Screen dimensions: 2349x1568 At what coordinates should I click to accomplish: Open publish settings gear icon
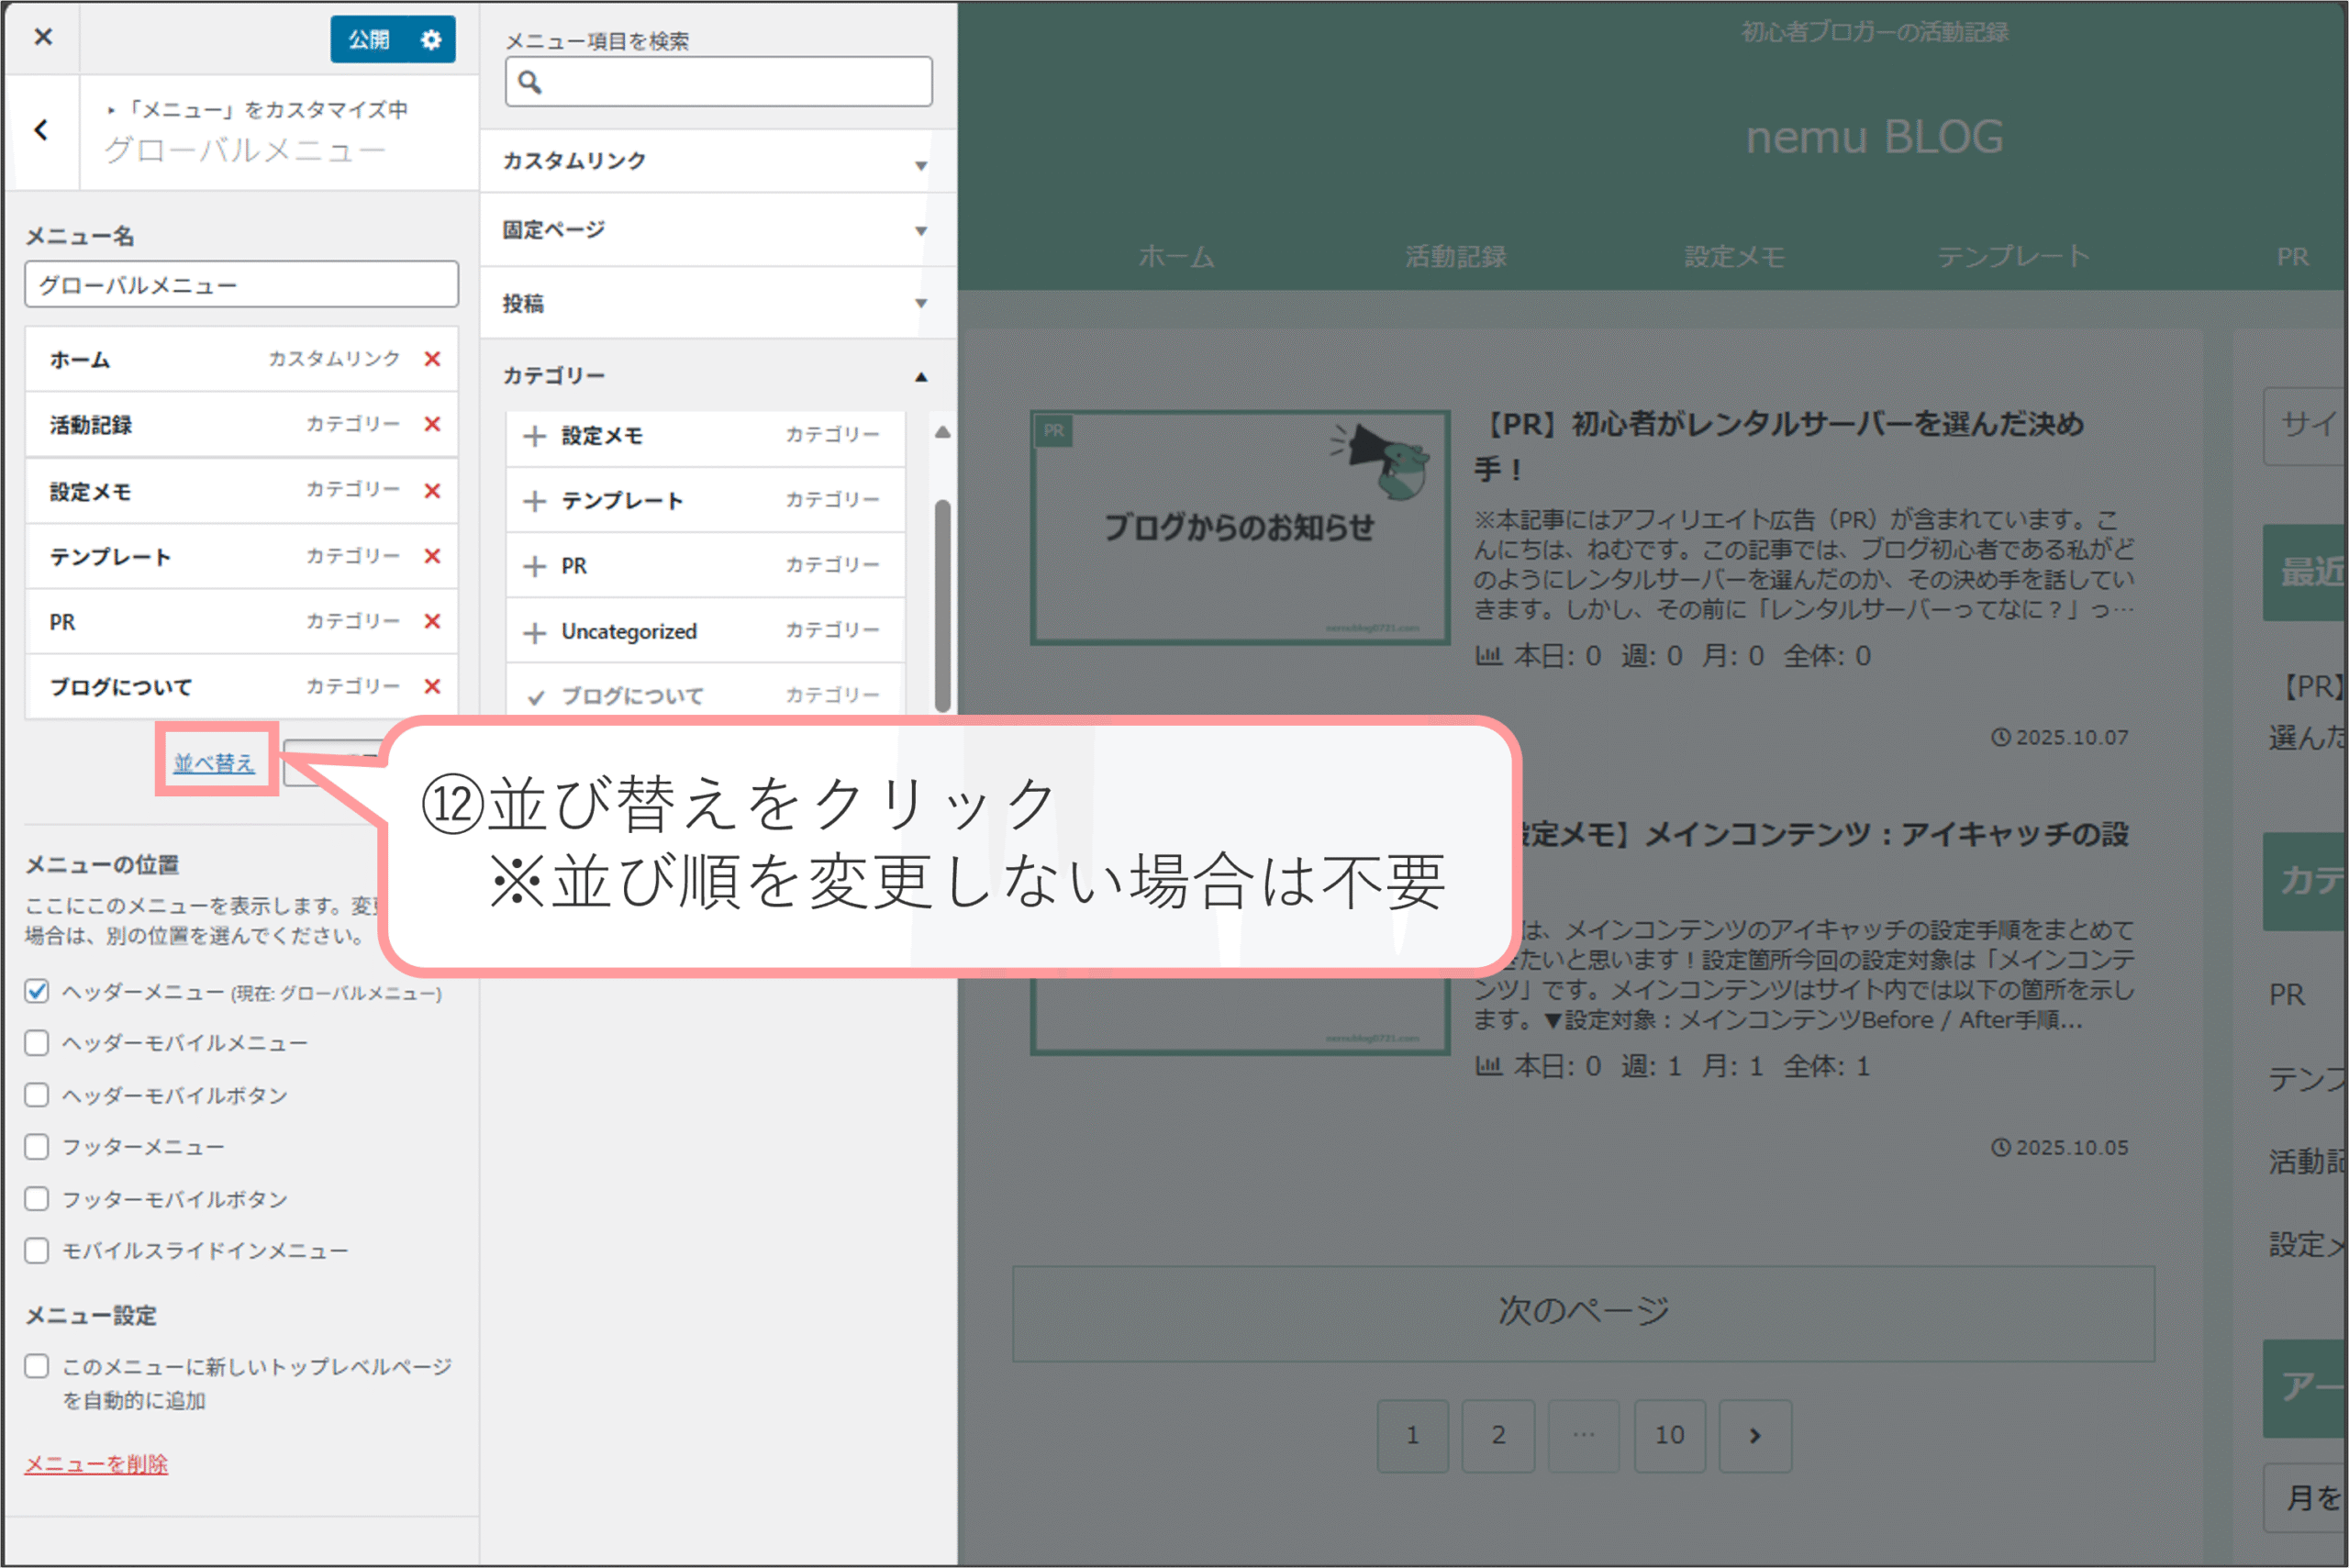[431, 40]
